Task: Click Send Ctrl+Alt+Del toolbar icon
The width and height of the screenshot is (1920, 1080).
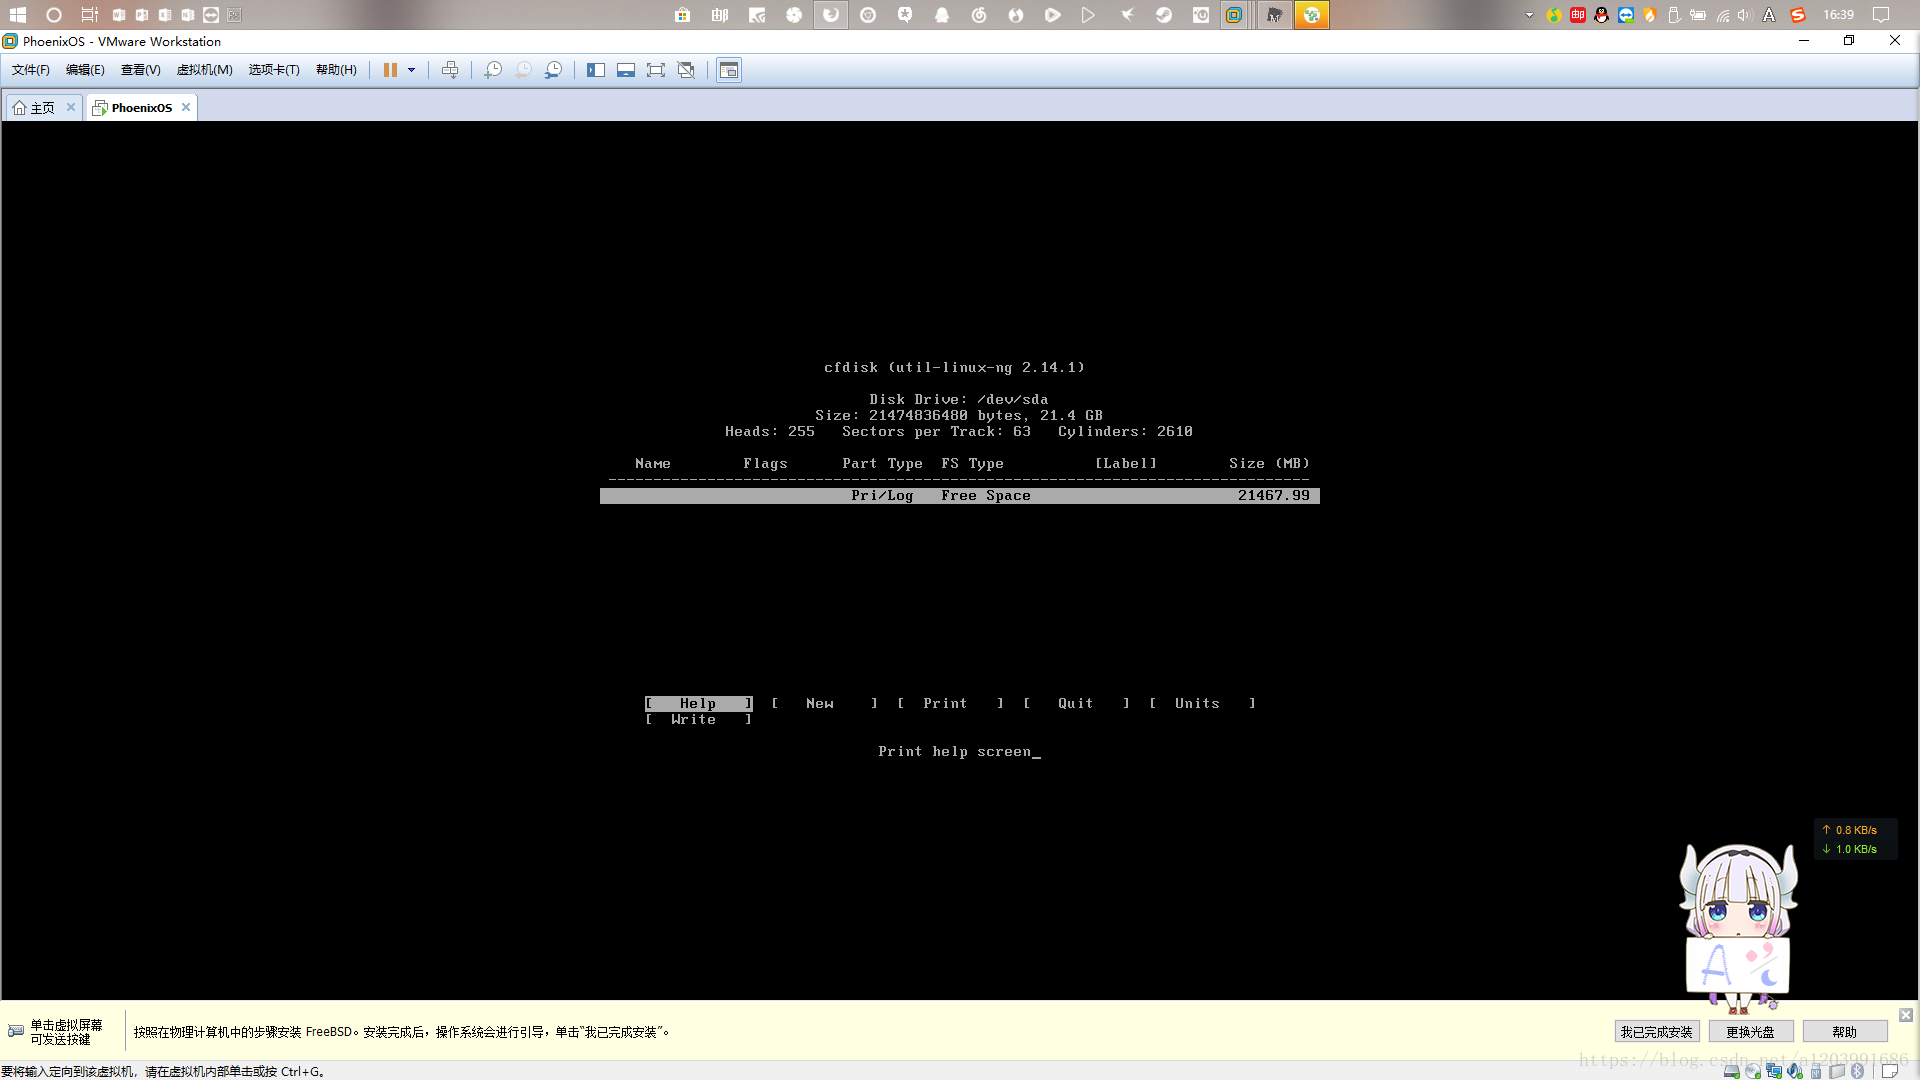Action: coord(450,70)
